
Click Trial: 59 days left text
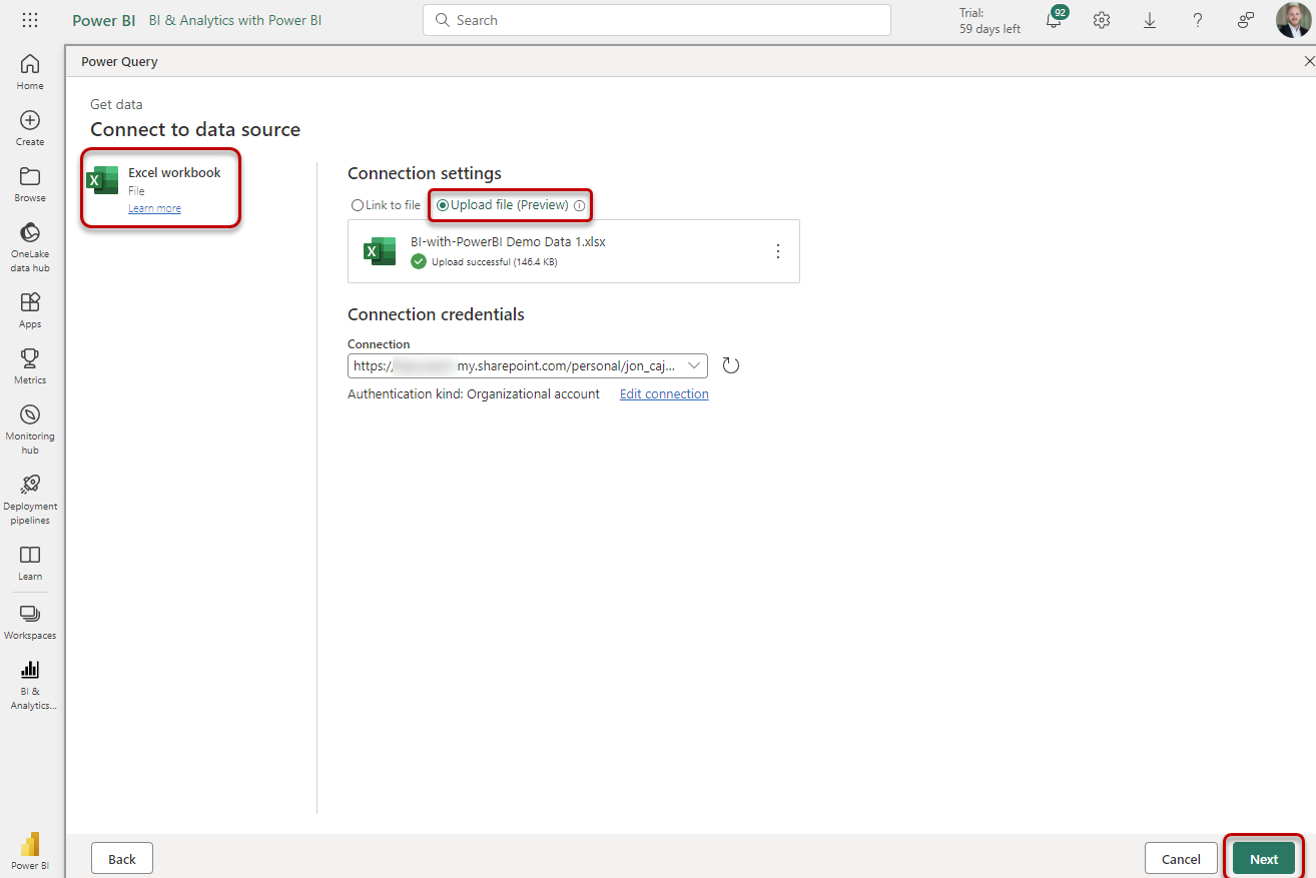990,21
